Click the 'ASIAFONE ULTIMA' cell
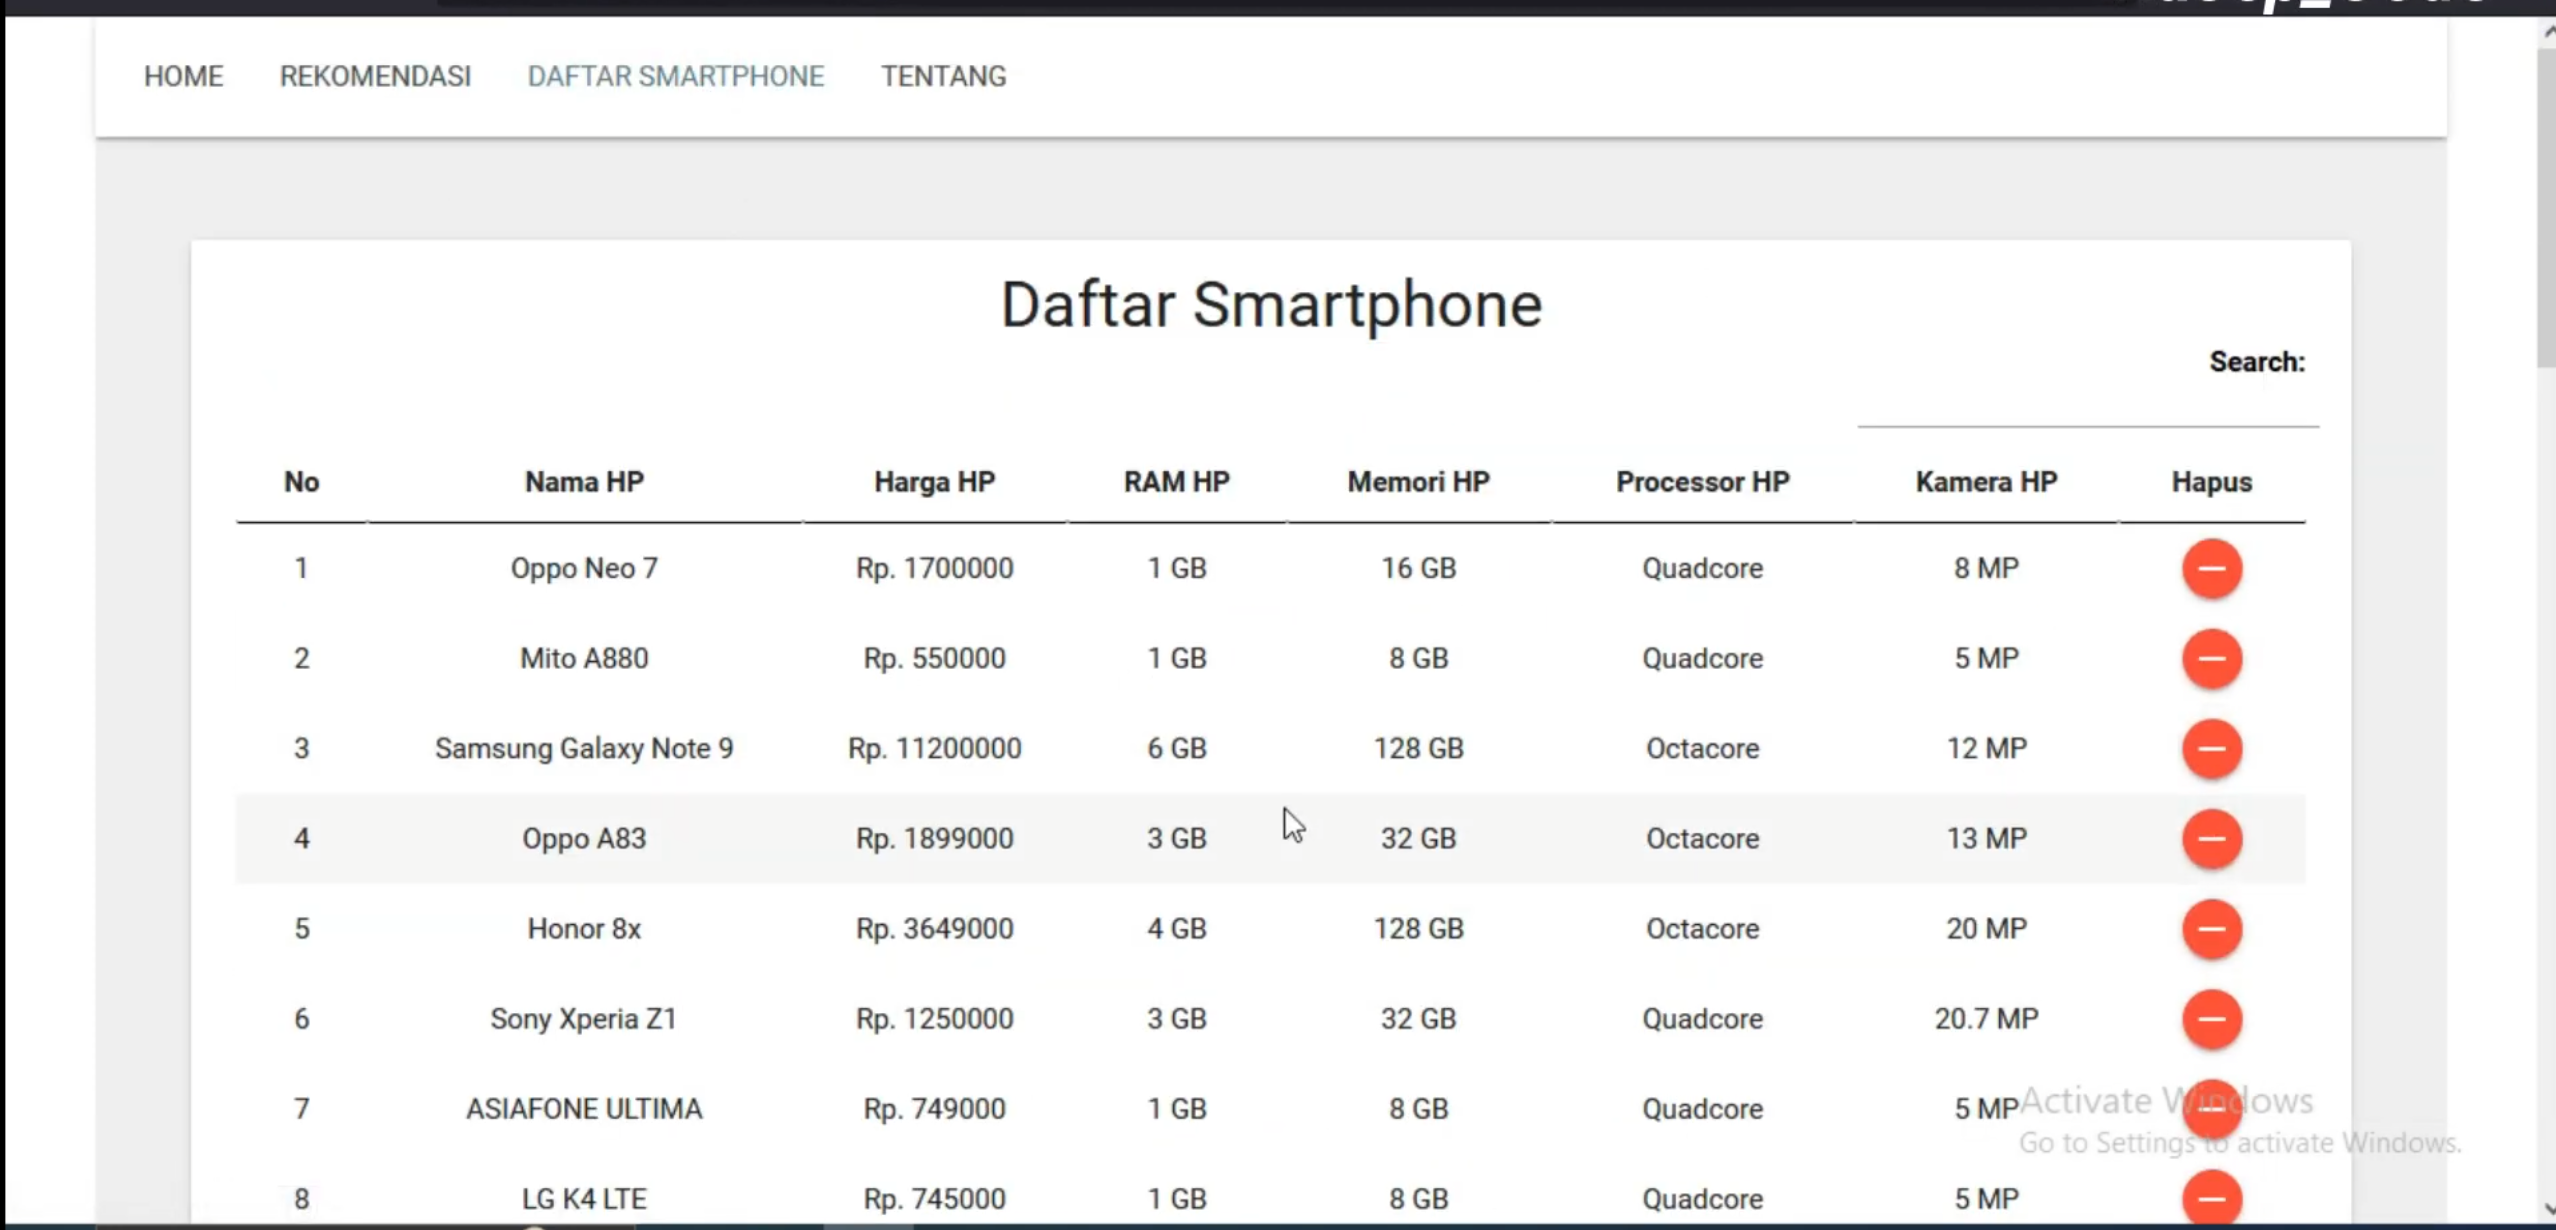The image size is (2556, 1230). coord(584,1108)
